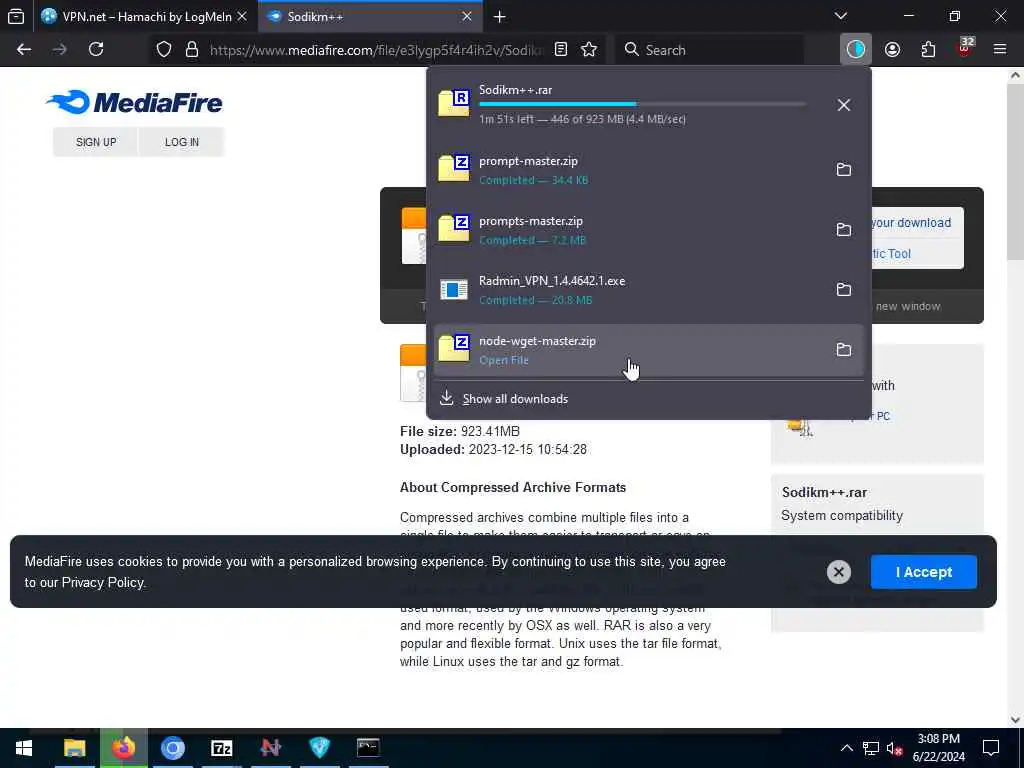Open the teal shield taskbar app
The width and height of the screenshot is (1024, 768).
[319, 748]
